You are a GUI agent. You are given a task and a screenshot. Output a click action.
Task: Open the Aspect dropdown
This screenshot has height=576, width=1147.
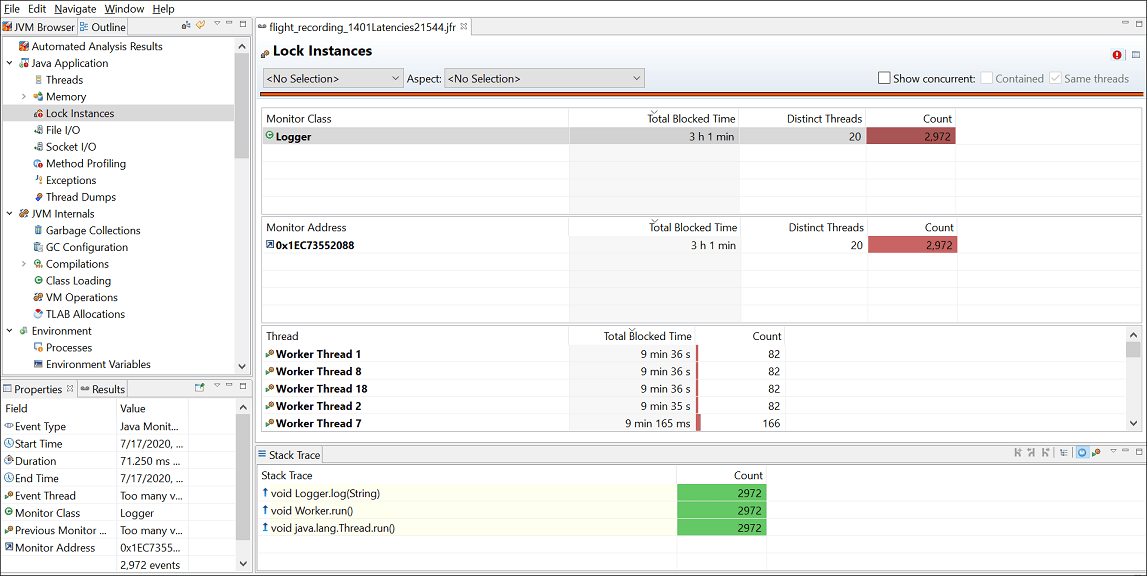pos(544,78)
